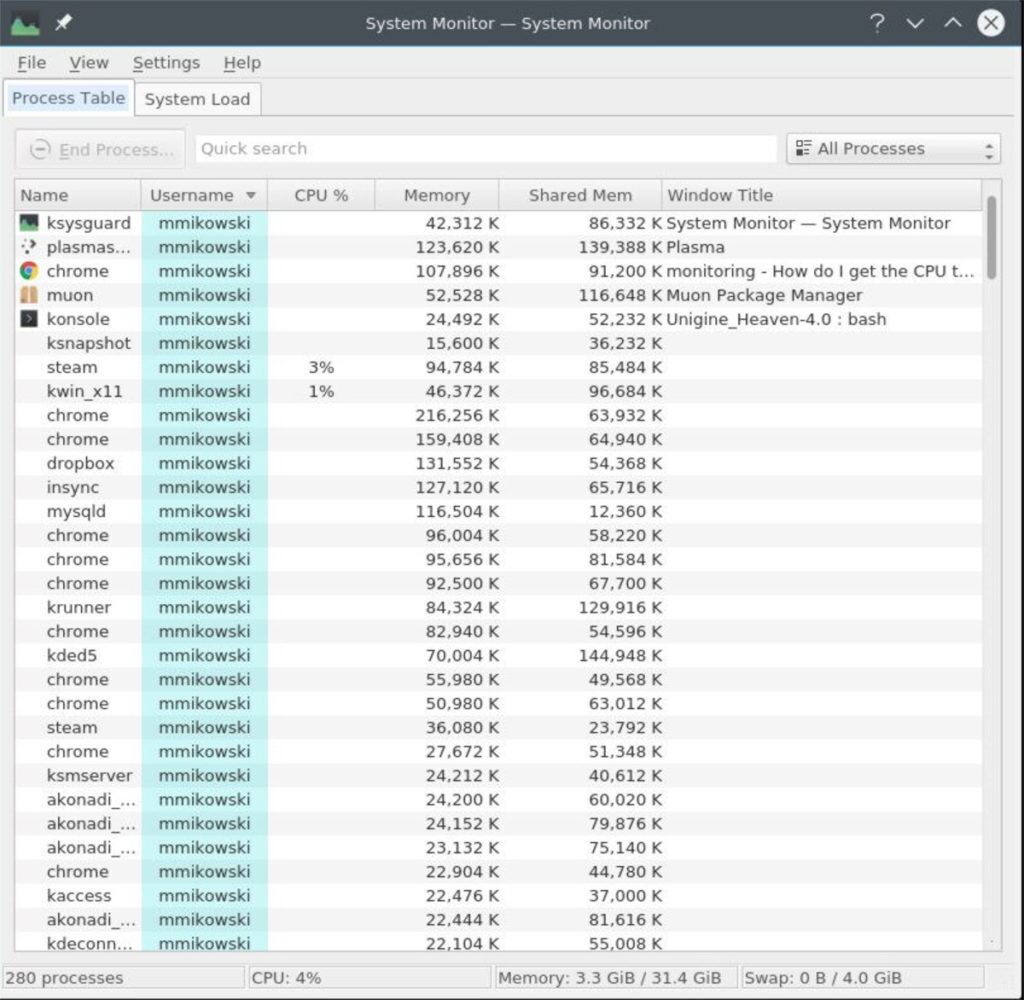Open contextual help via question mark icon
Screen dimensions: 1024x1000
pyautogui.click(x=877, y=23)
